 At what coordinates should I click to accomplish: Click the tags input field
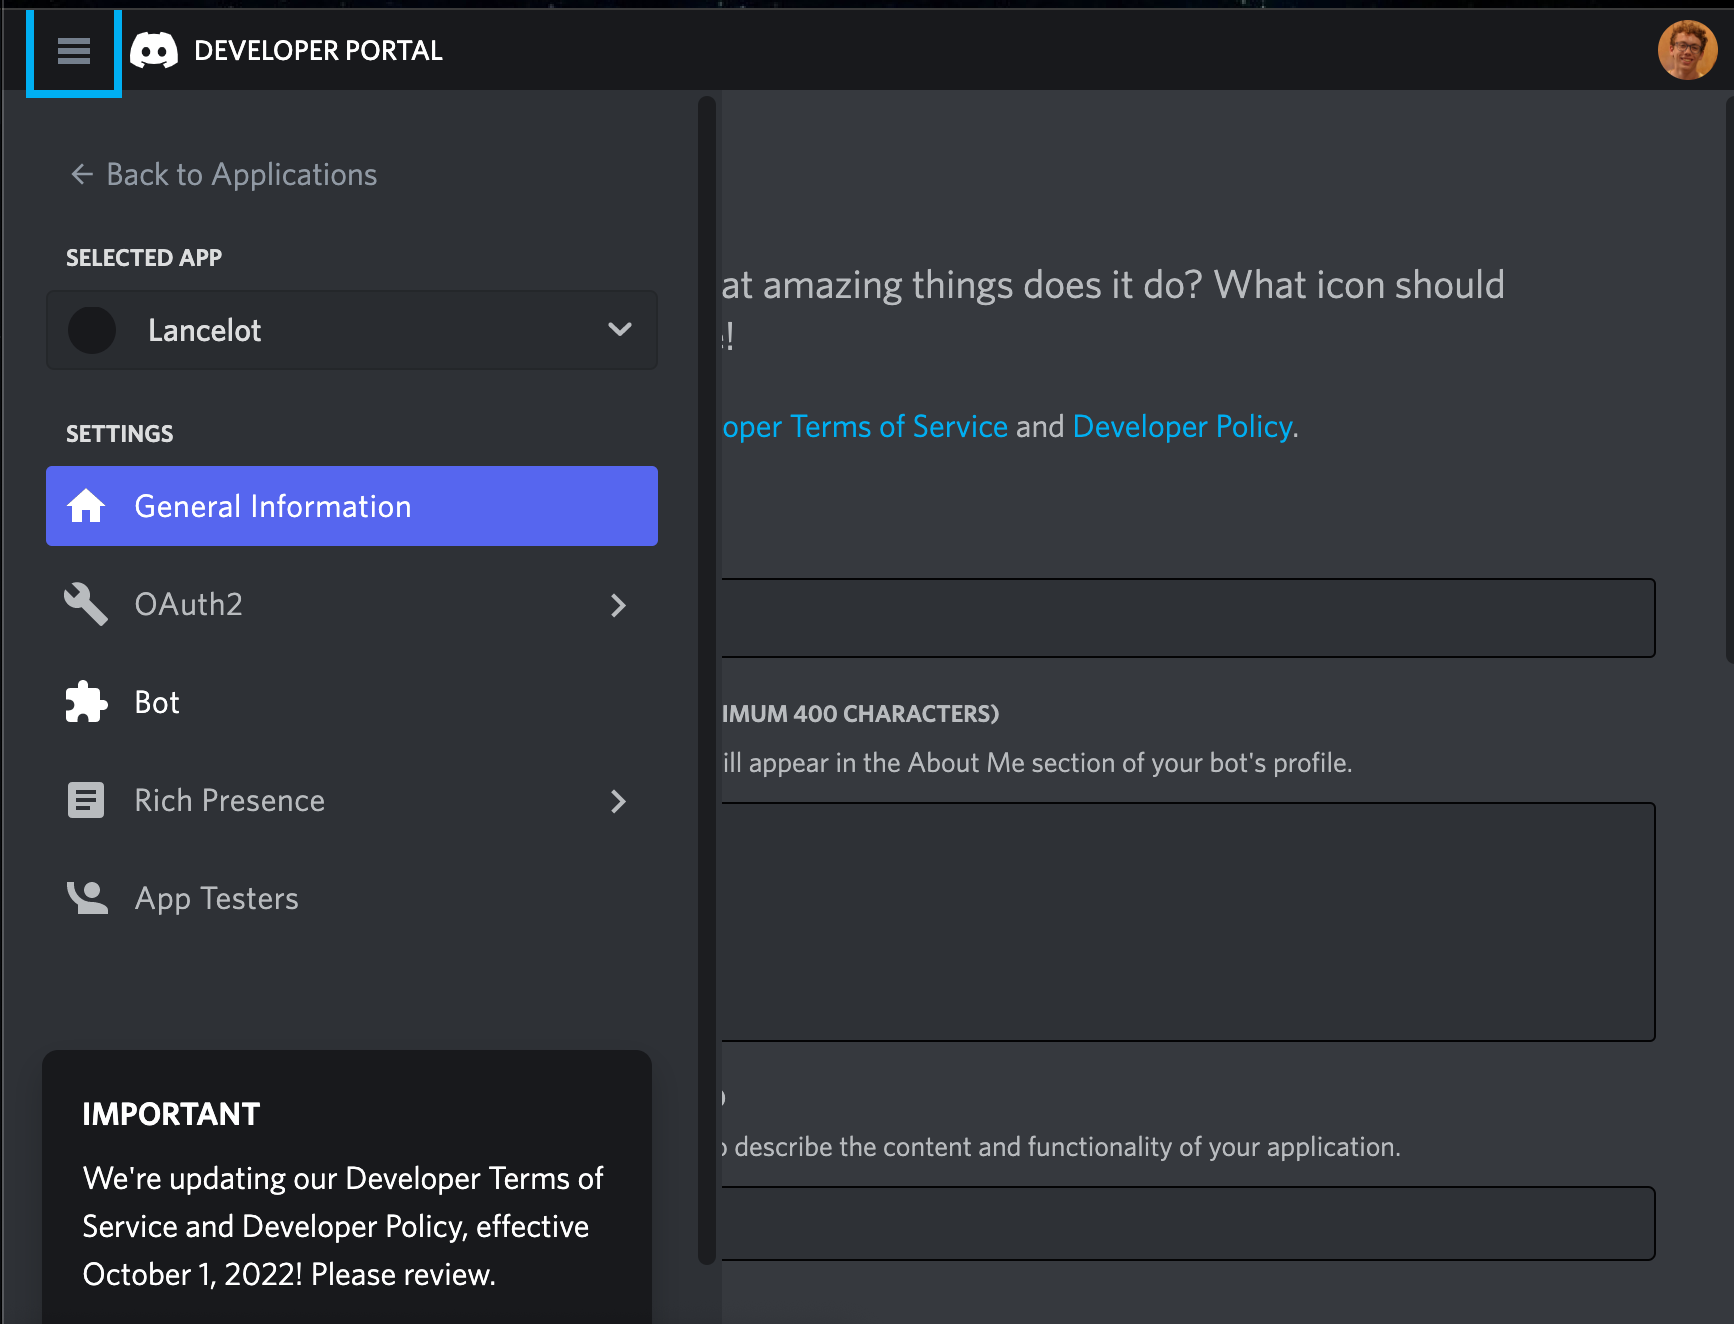tap(1188, 1224)
